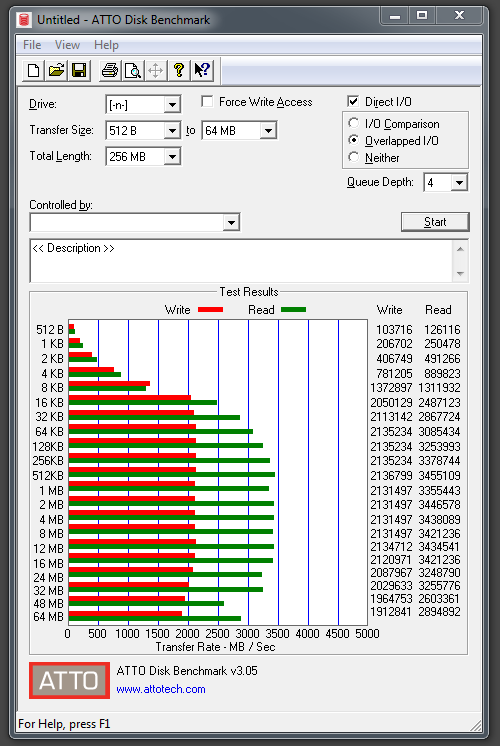The image size is (500, 746).
Task: Expand the Controlled by combo box
Action: (x=231, y=223)
